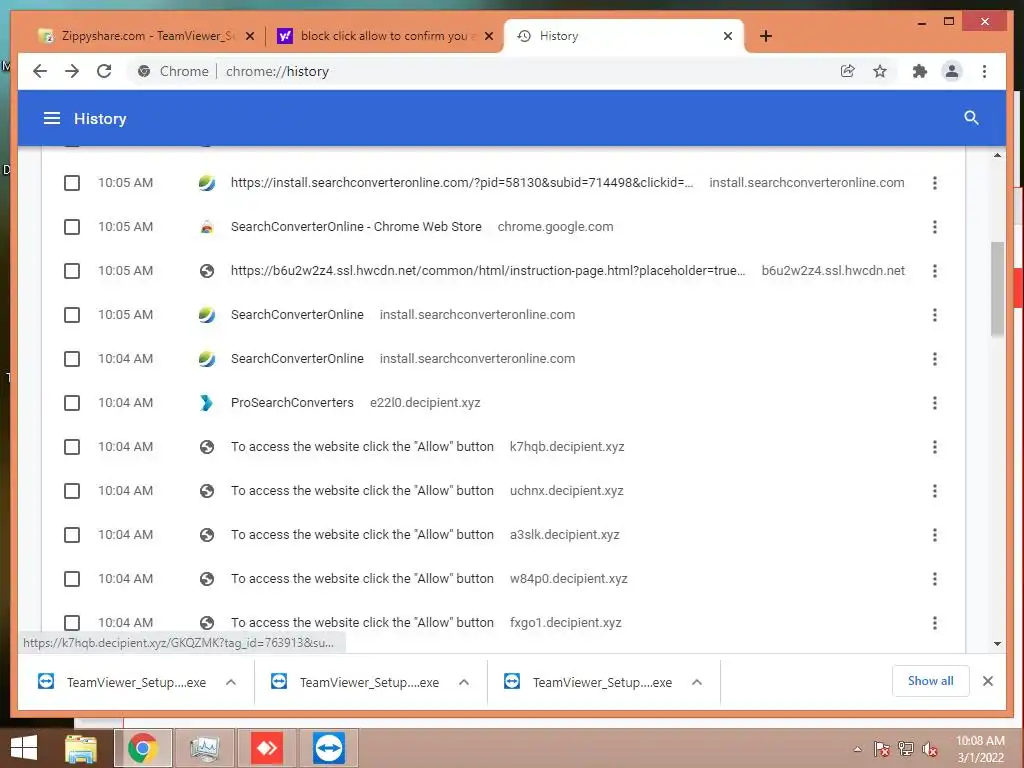The image size is (1024, 768).
Task: Open the Extensions puzzle icon
Action: point(920,71)
